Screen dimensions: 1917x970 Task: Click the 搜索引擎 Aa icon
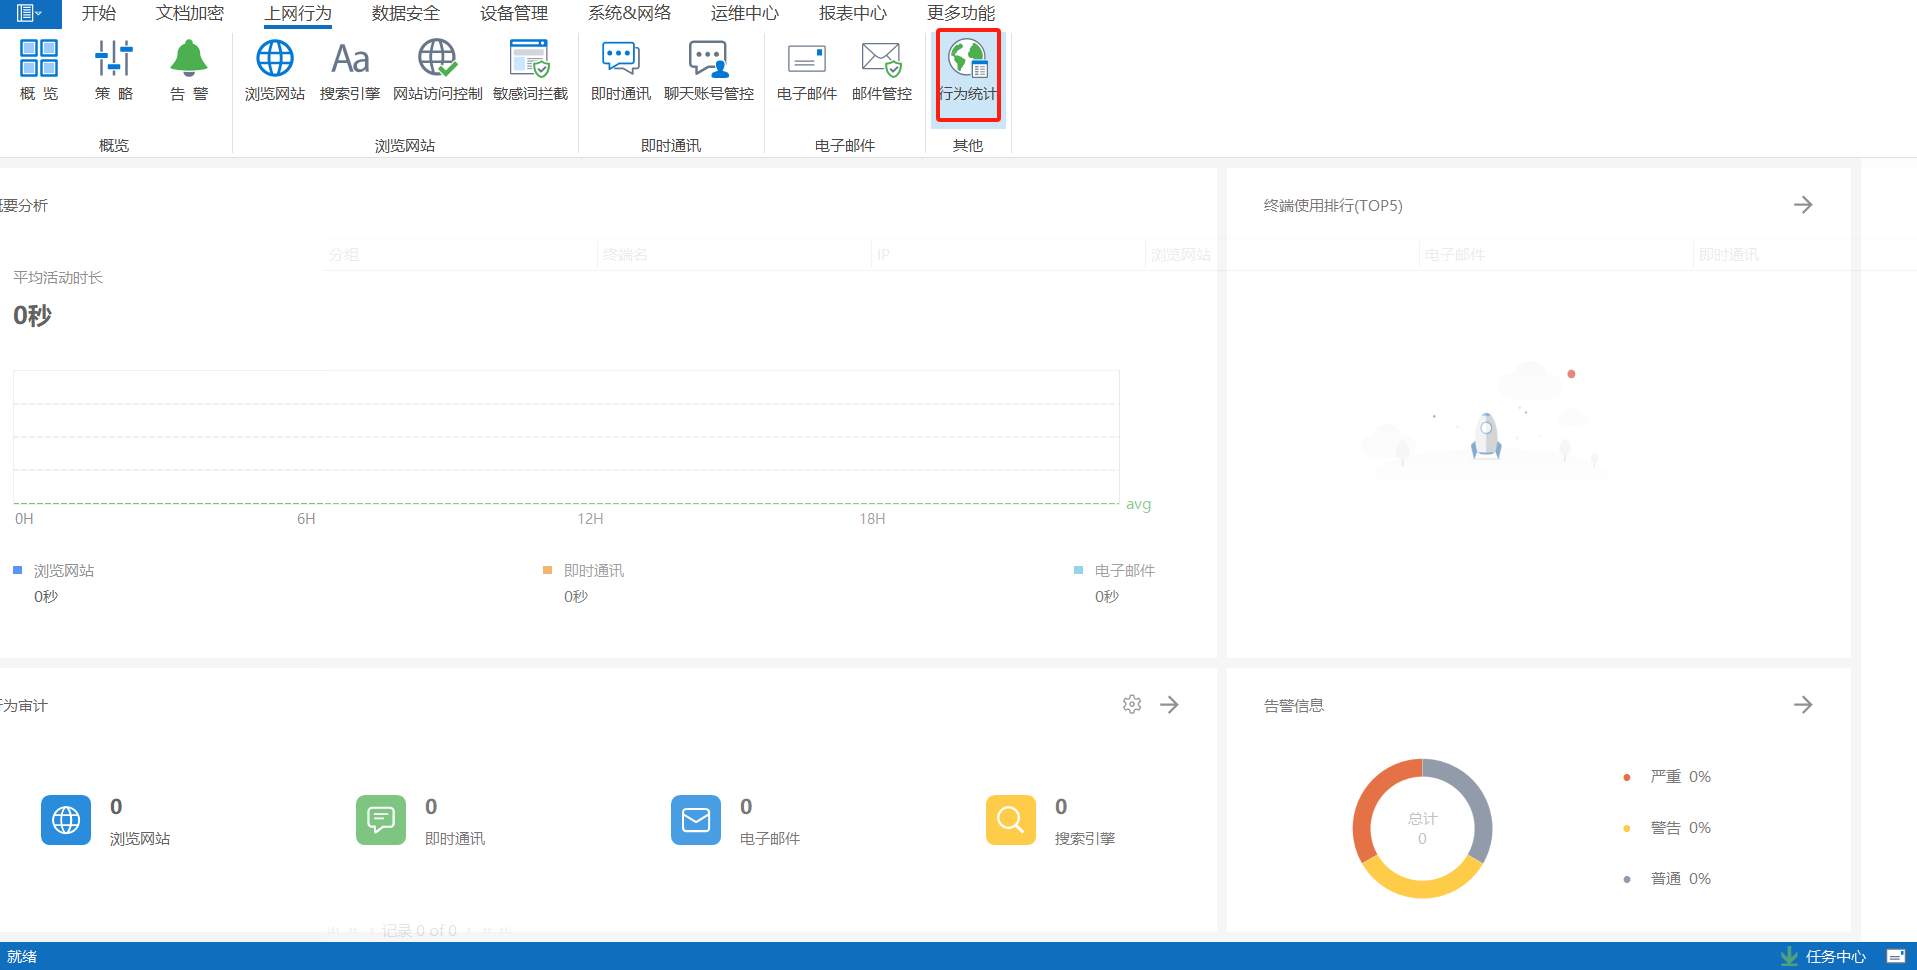click(349, 70)
